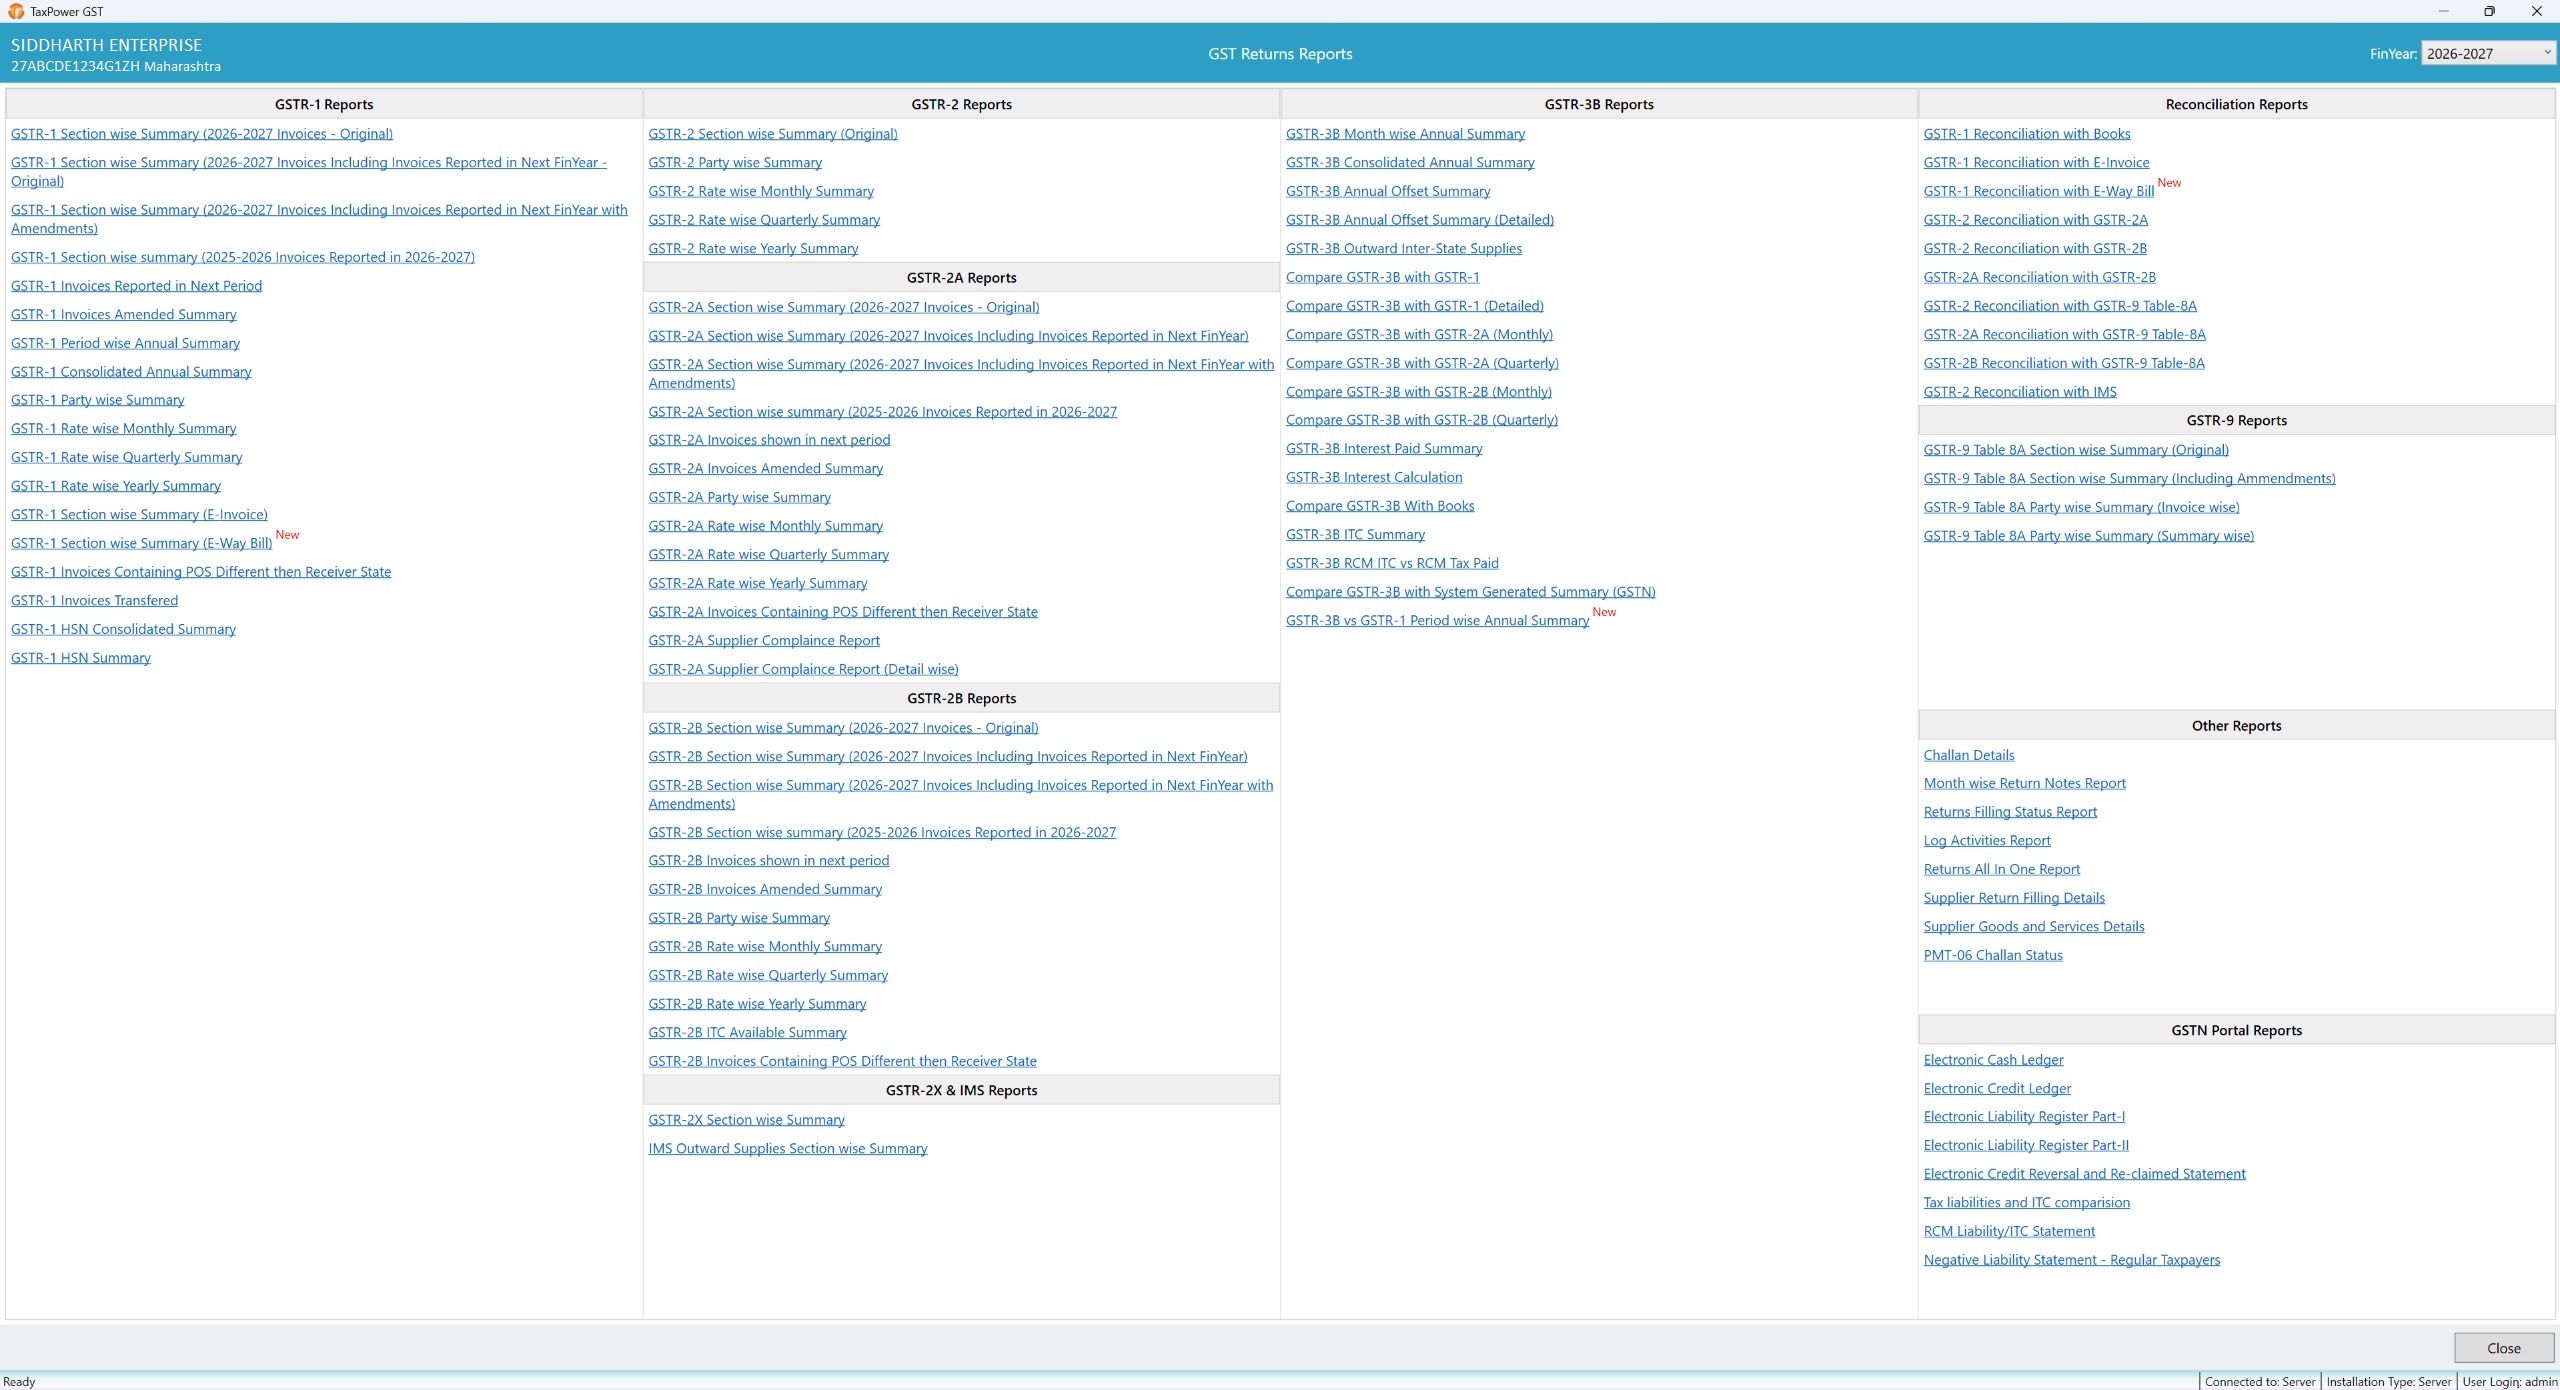Open GSTR-2A Supplier Complaince Report link
This screenshot has width=2560, height=1390.
tap(764, 641)
